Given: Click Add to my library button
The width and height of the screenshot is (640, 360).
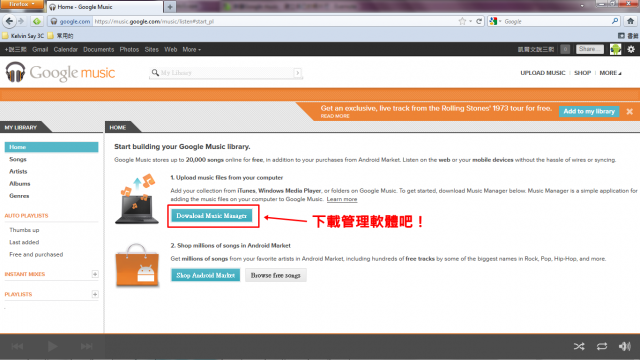Looking at the screenshot, I should tap(589, 111).
